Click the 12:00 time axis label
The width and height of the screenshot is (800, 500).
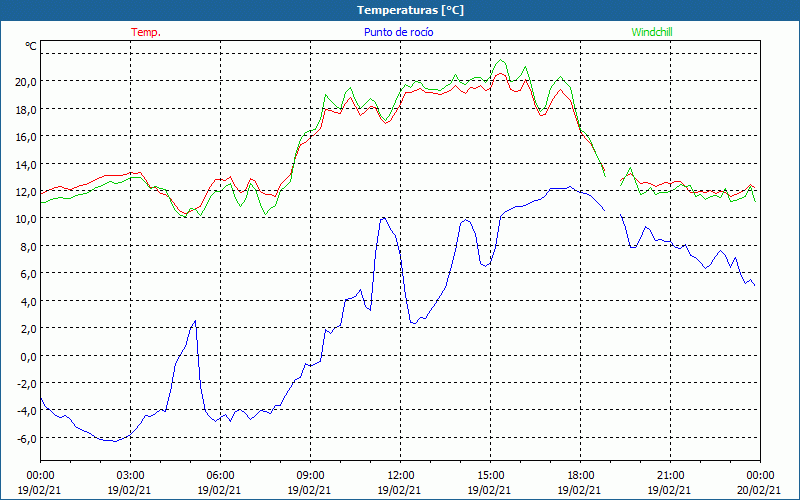[x=401, y=476]
